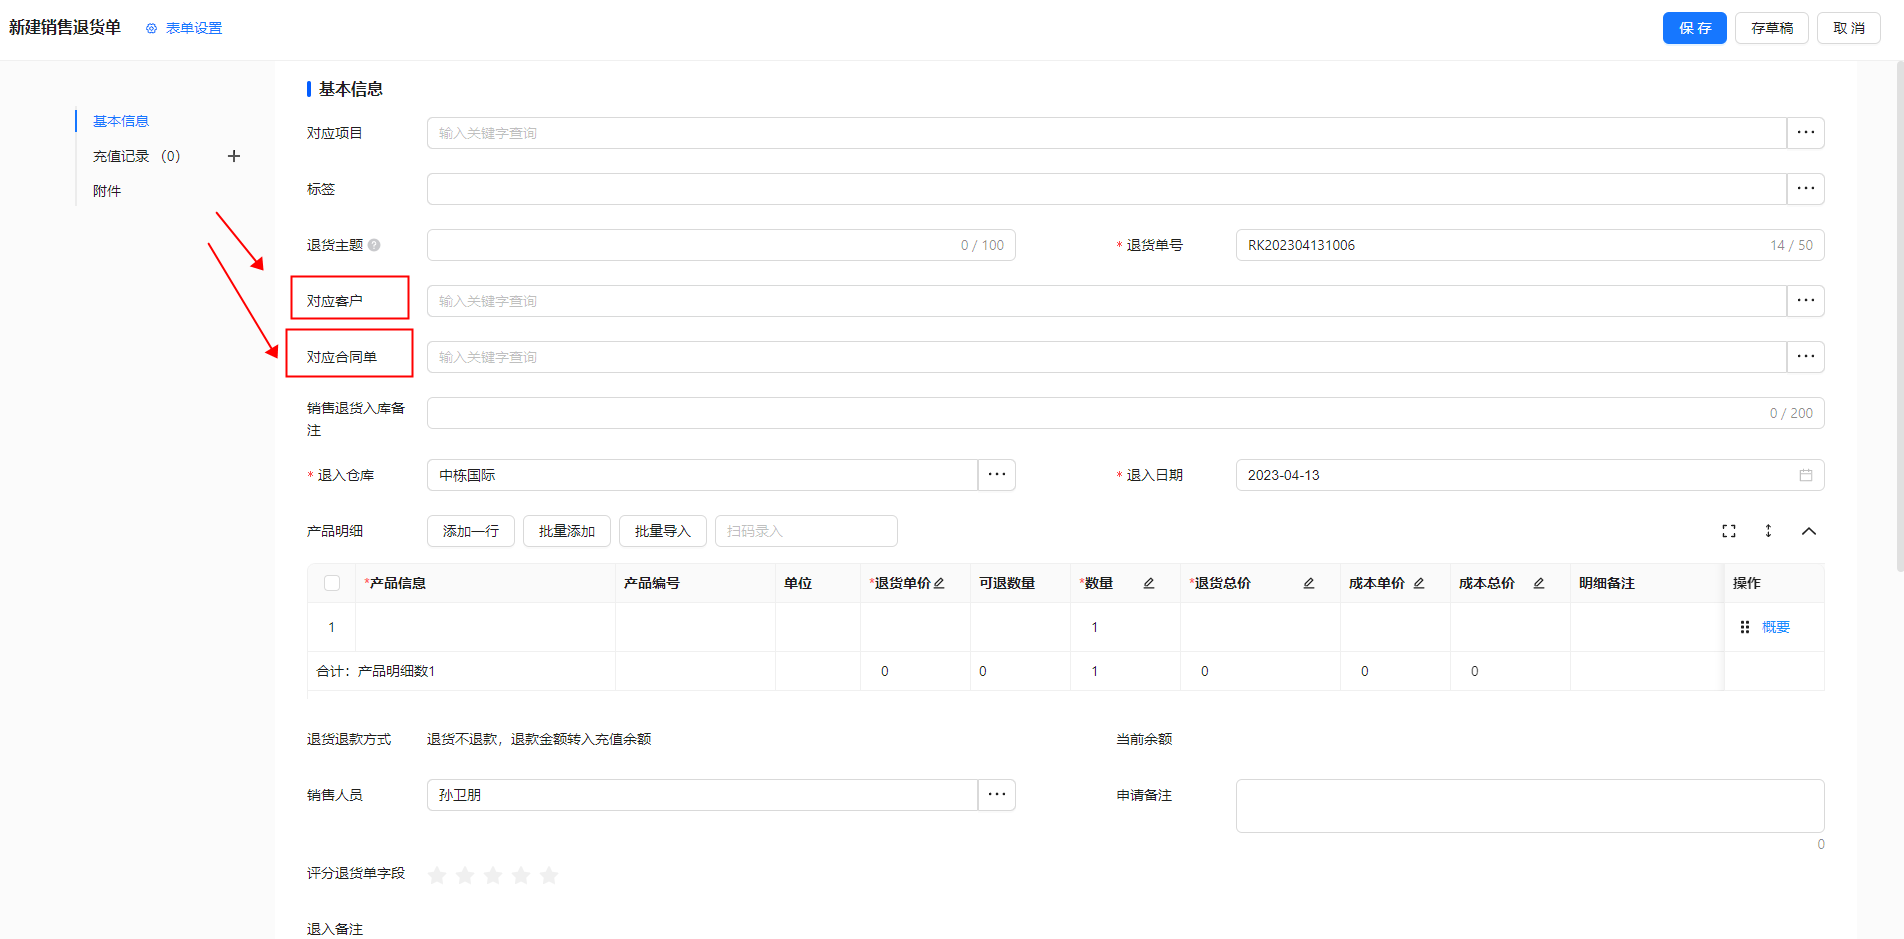This screenshot has height=939, width=1904.
Task: Click the 数量 cell in row 1
Action: 1125,627
